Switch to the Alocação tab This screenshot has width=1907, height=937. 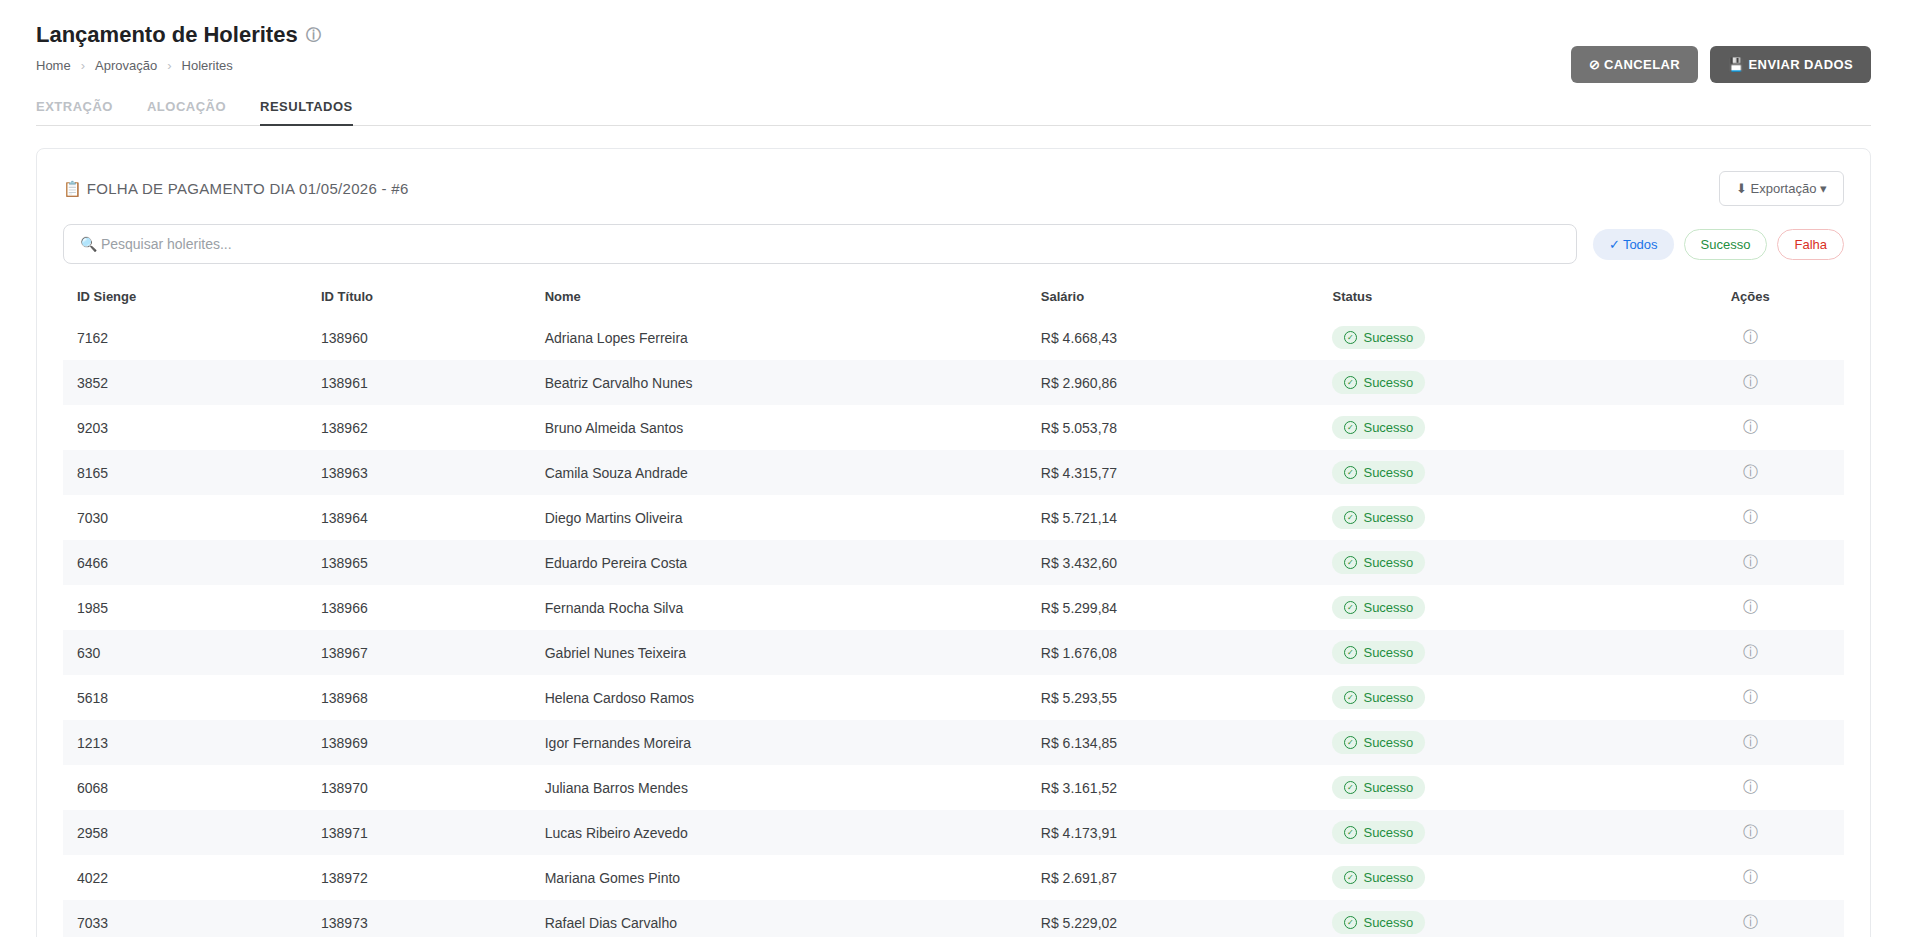click(186, 107)
